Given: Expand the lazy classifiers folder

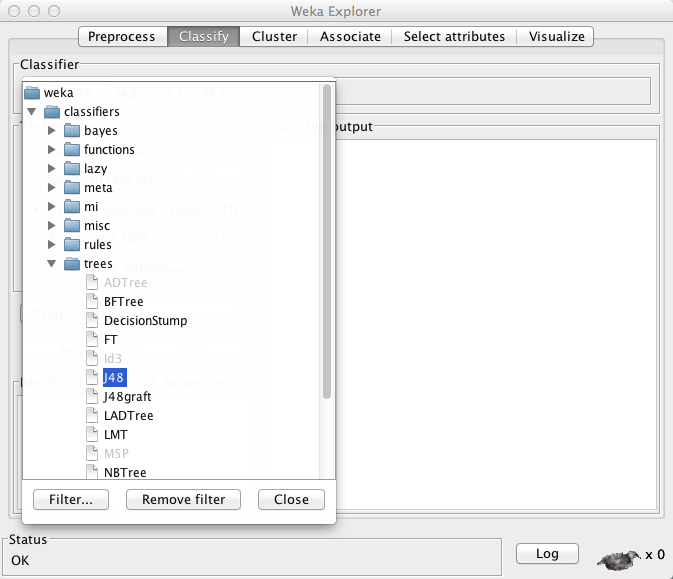Looking at the screenshot, I should point(52,169).
